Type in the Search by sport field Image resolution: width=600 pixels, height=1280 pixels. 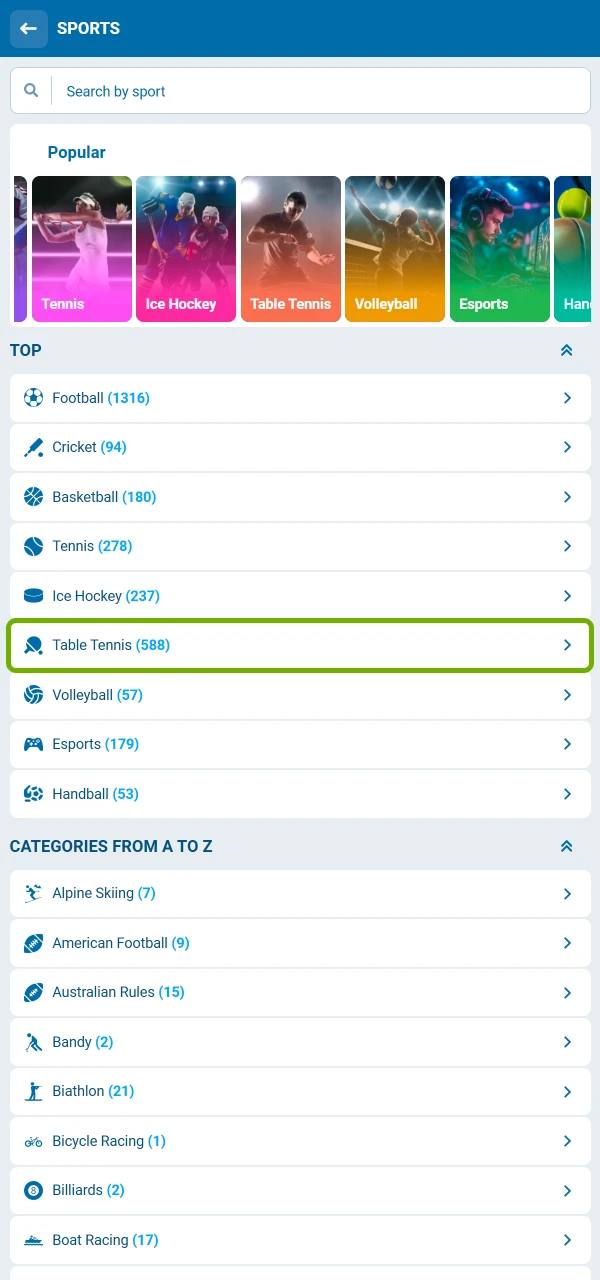320,91
